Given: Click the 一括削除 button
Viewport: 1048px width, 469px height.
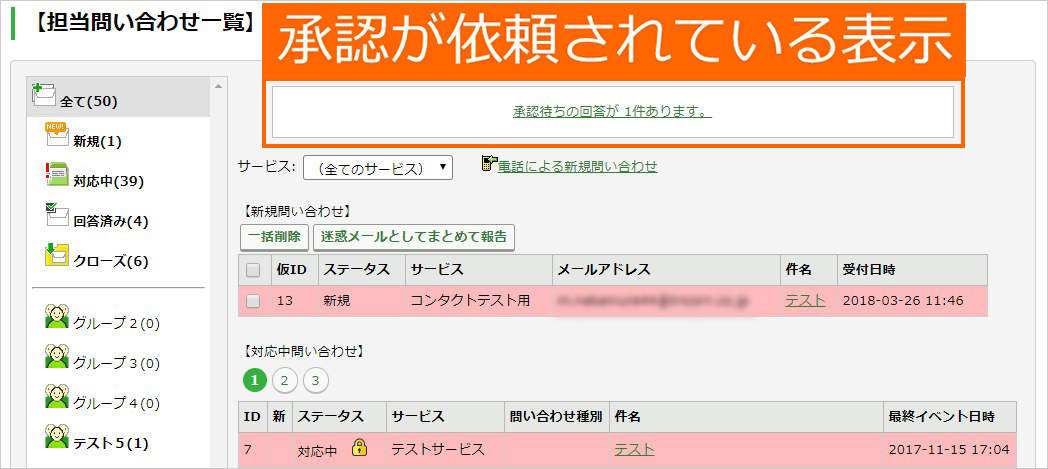Looking at the screenshot, I should coord(275,236).
